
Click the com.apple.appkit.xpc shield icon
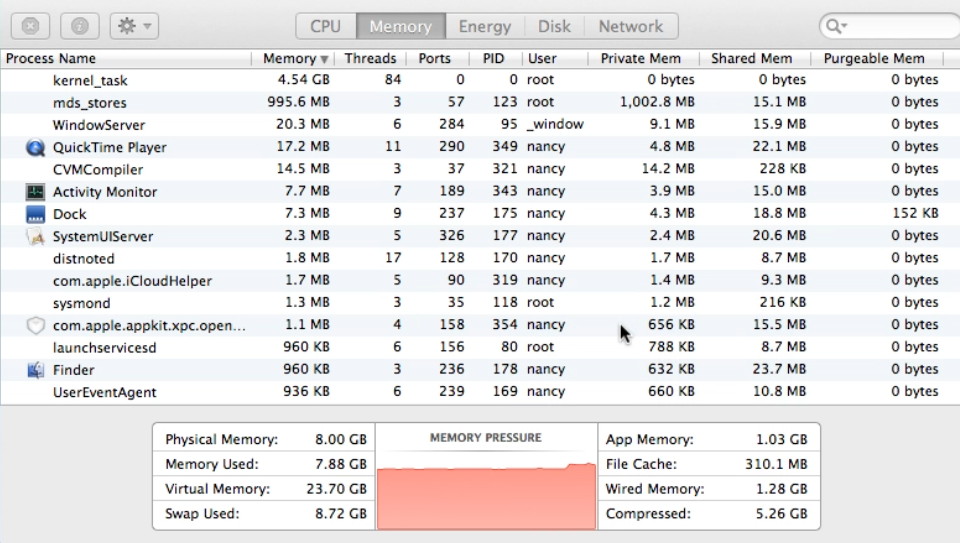tap(36, 325)
